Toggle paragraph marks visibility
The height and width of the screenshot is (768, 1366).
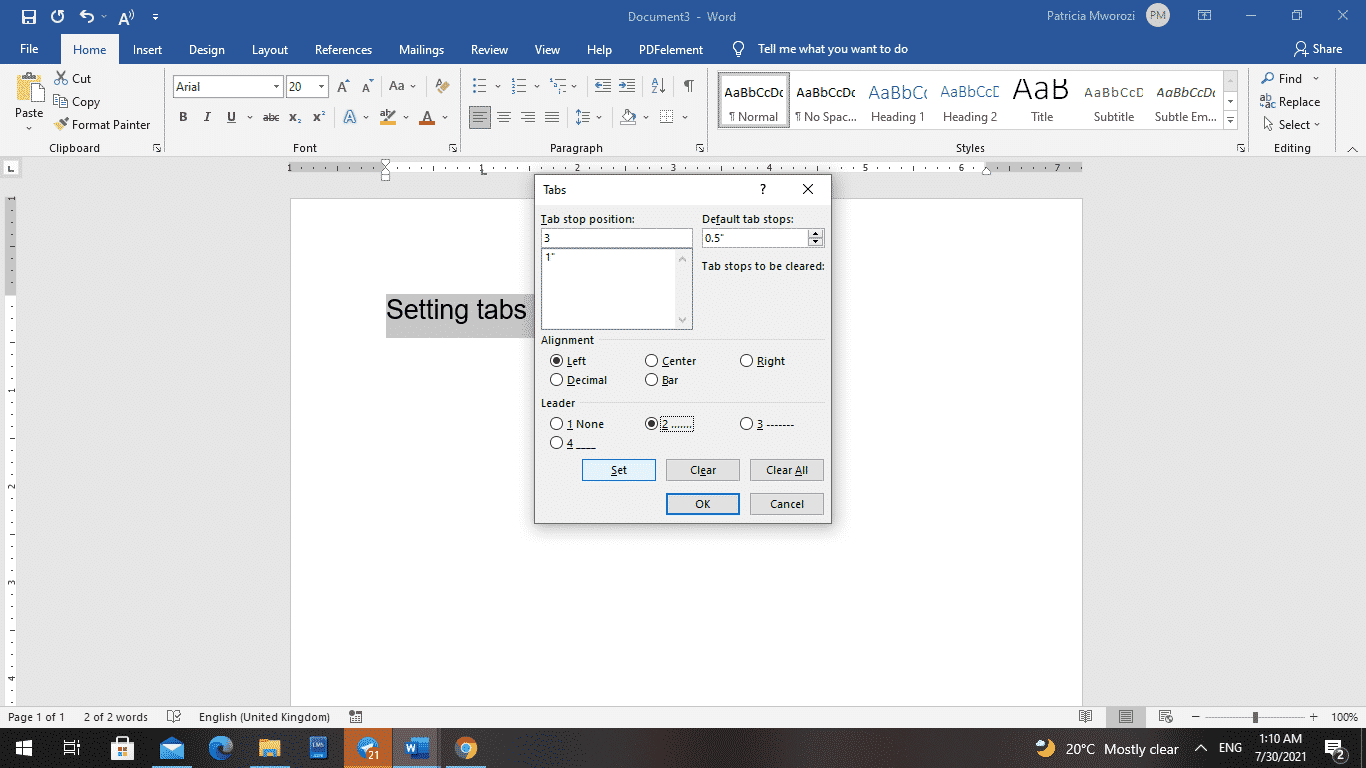tap(688, 86)
